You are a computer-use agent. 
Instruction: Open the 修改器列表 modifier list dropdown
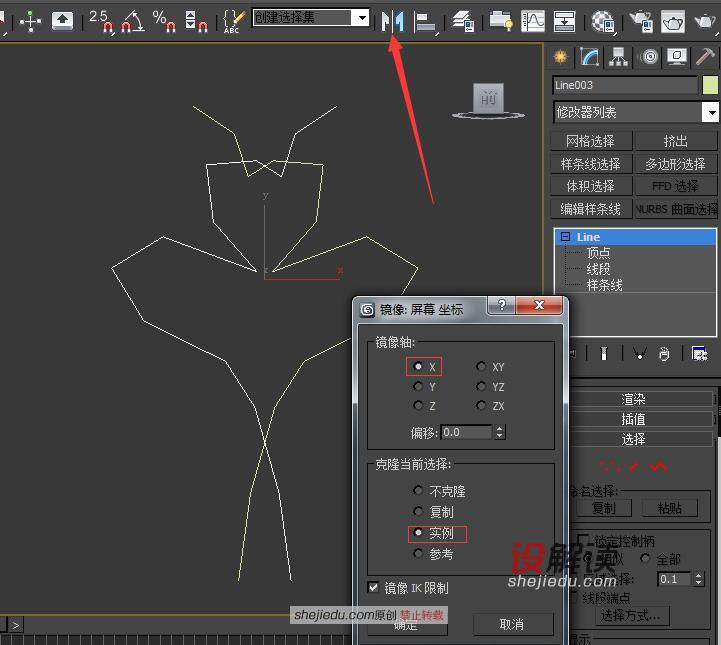(x=634, y=113)
